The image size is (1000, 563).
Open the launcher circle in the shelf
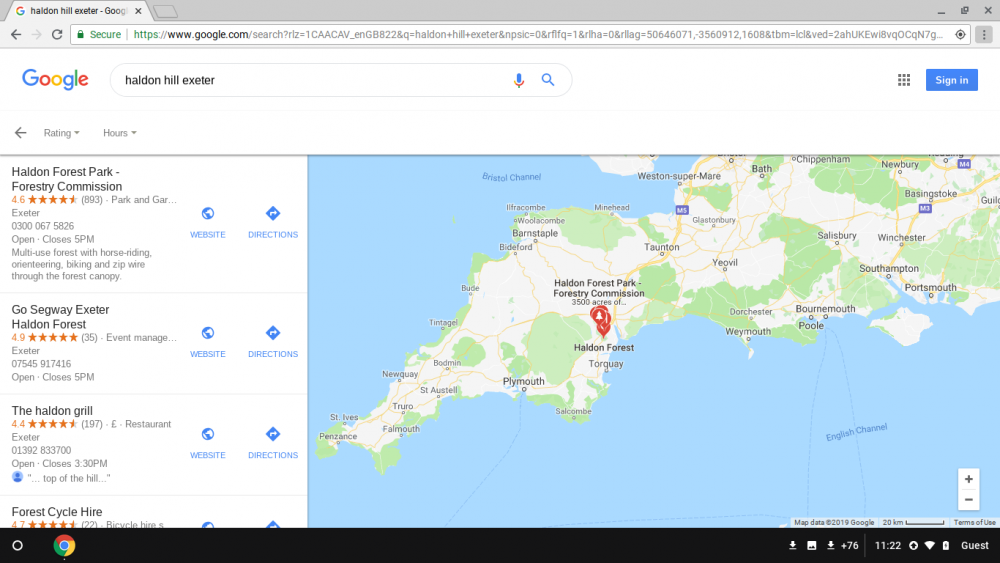[x=18, y=545]
